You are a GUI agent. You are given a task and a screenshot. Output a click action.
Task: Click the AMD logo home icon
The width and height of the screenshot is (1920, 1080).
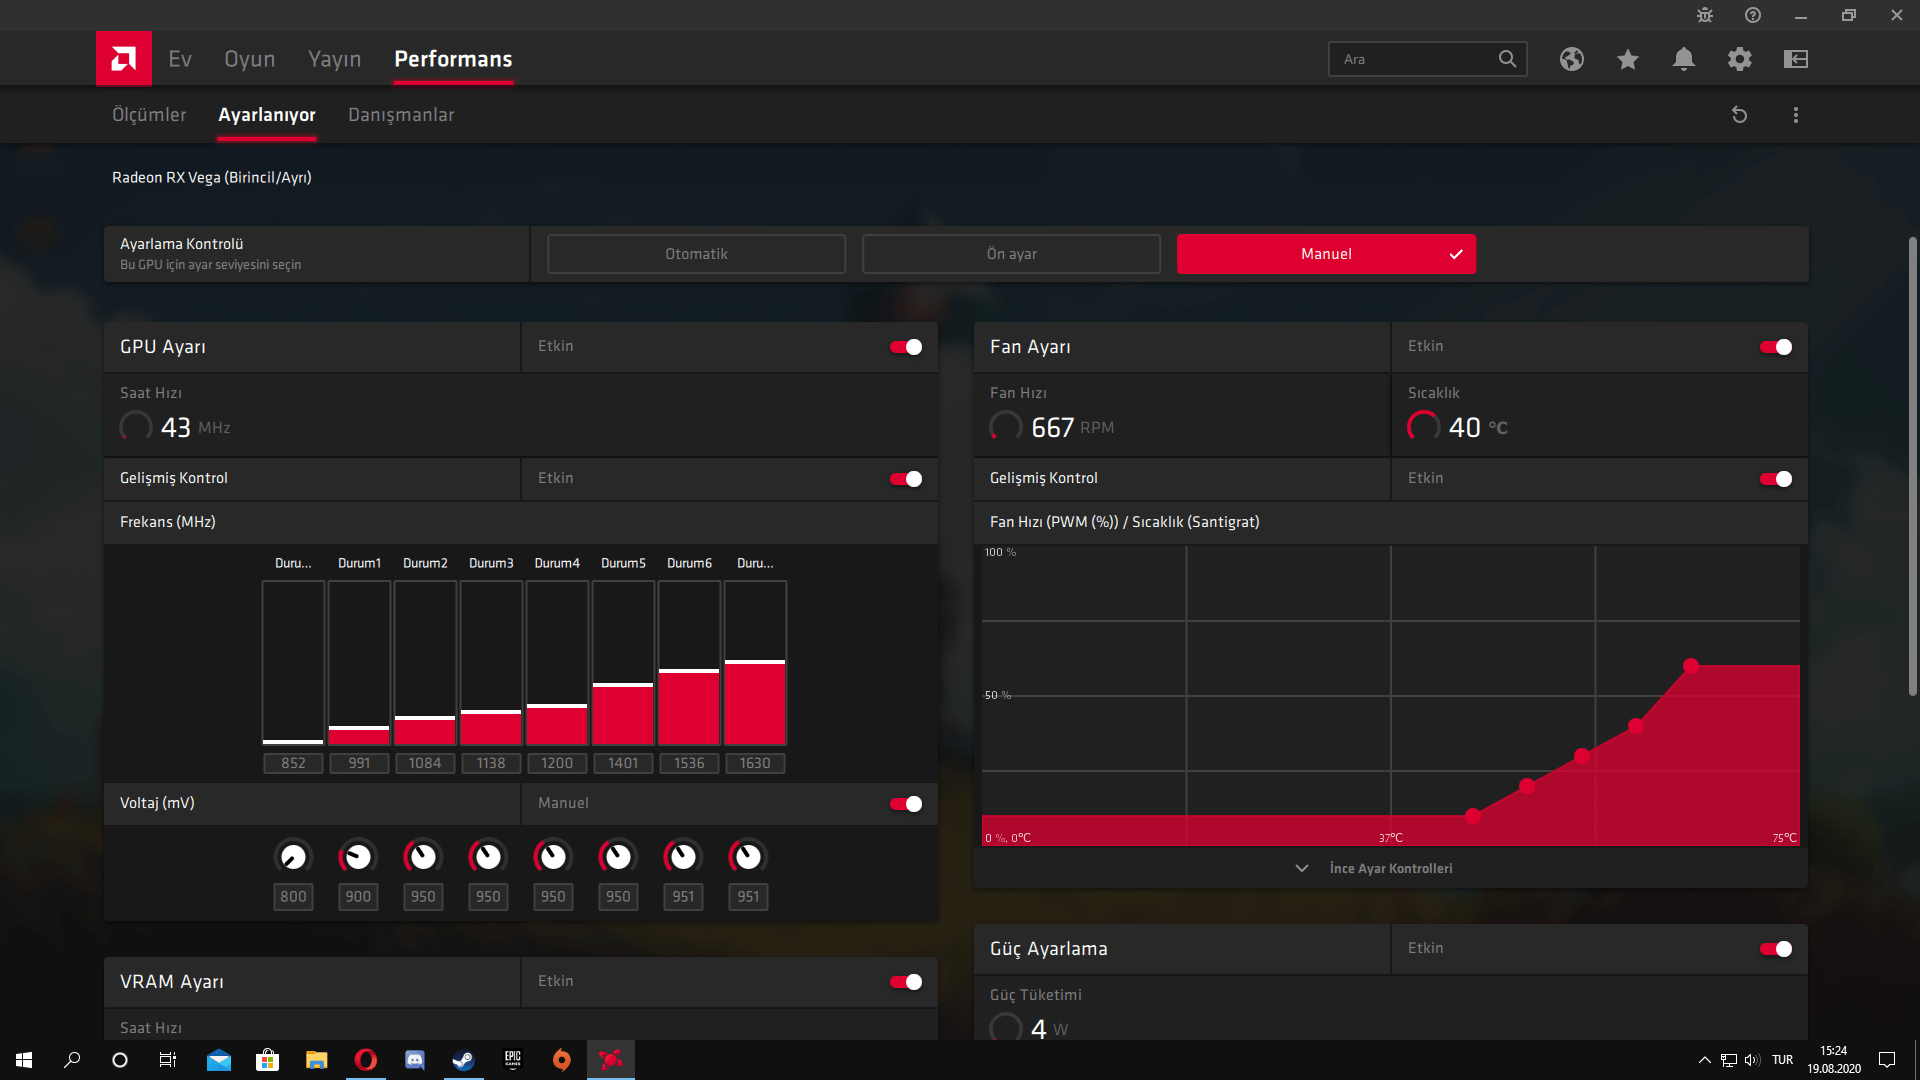click(124, 59)
